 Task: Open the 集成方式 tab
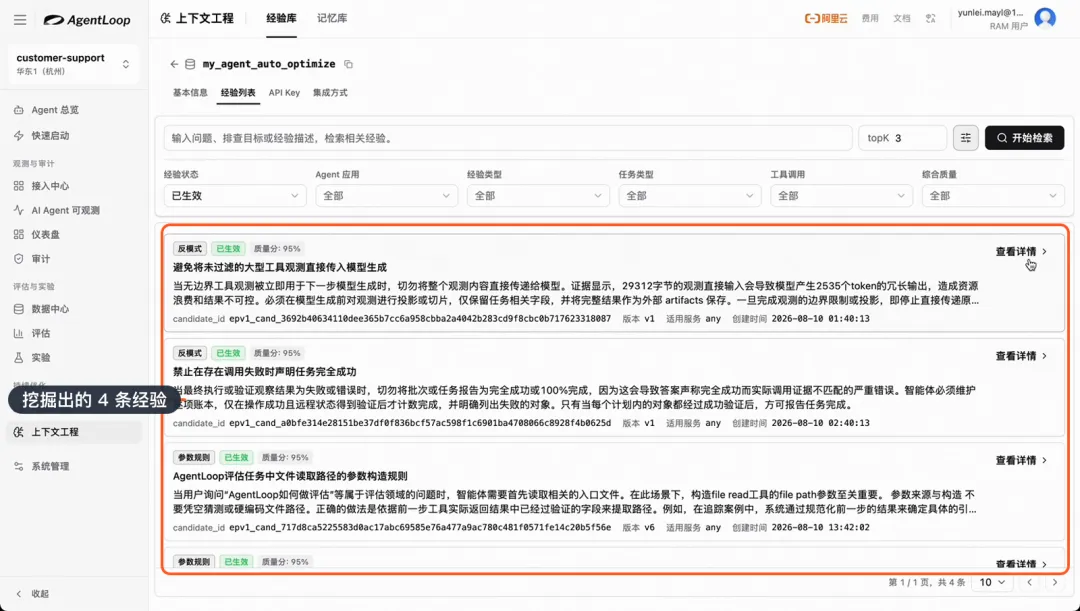click(330, 93)
